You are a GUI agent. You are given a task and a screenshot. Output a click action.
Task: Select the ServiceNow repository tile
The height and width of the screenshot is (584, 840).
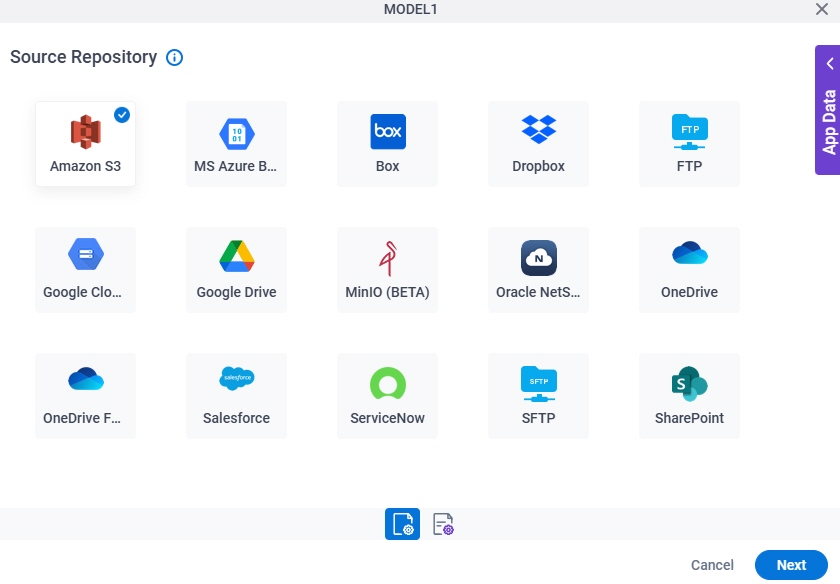pyautogui.click(x=387, y=395)
